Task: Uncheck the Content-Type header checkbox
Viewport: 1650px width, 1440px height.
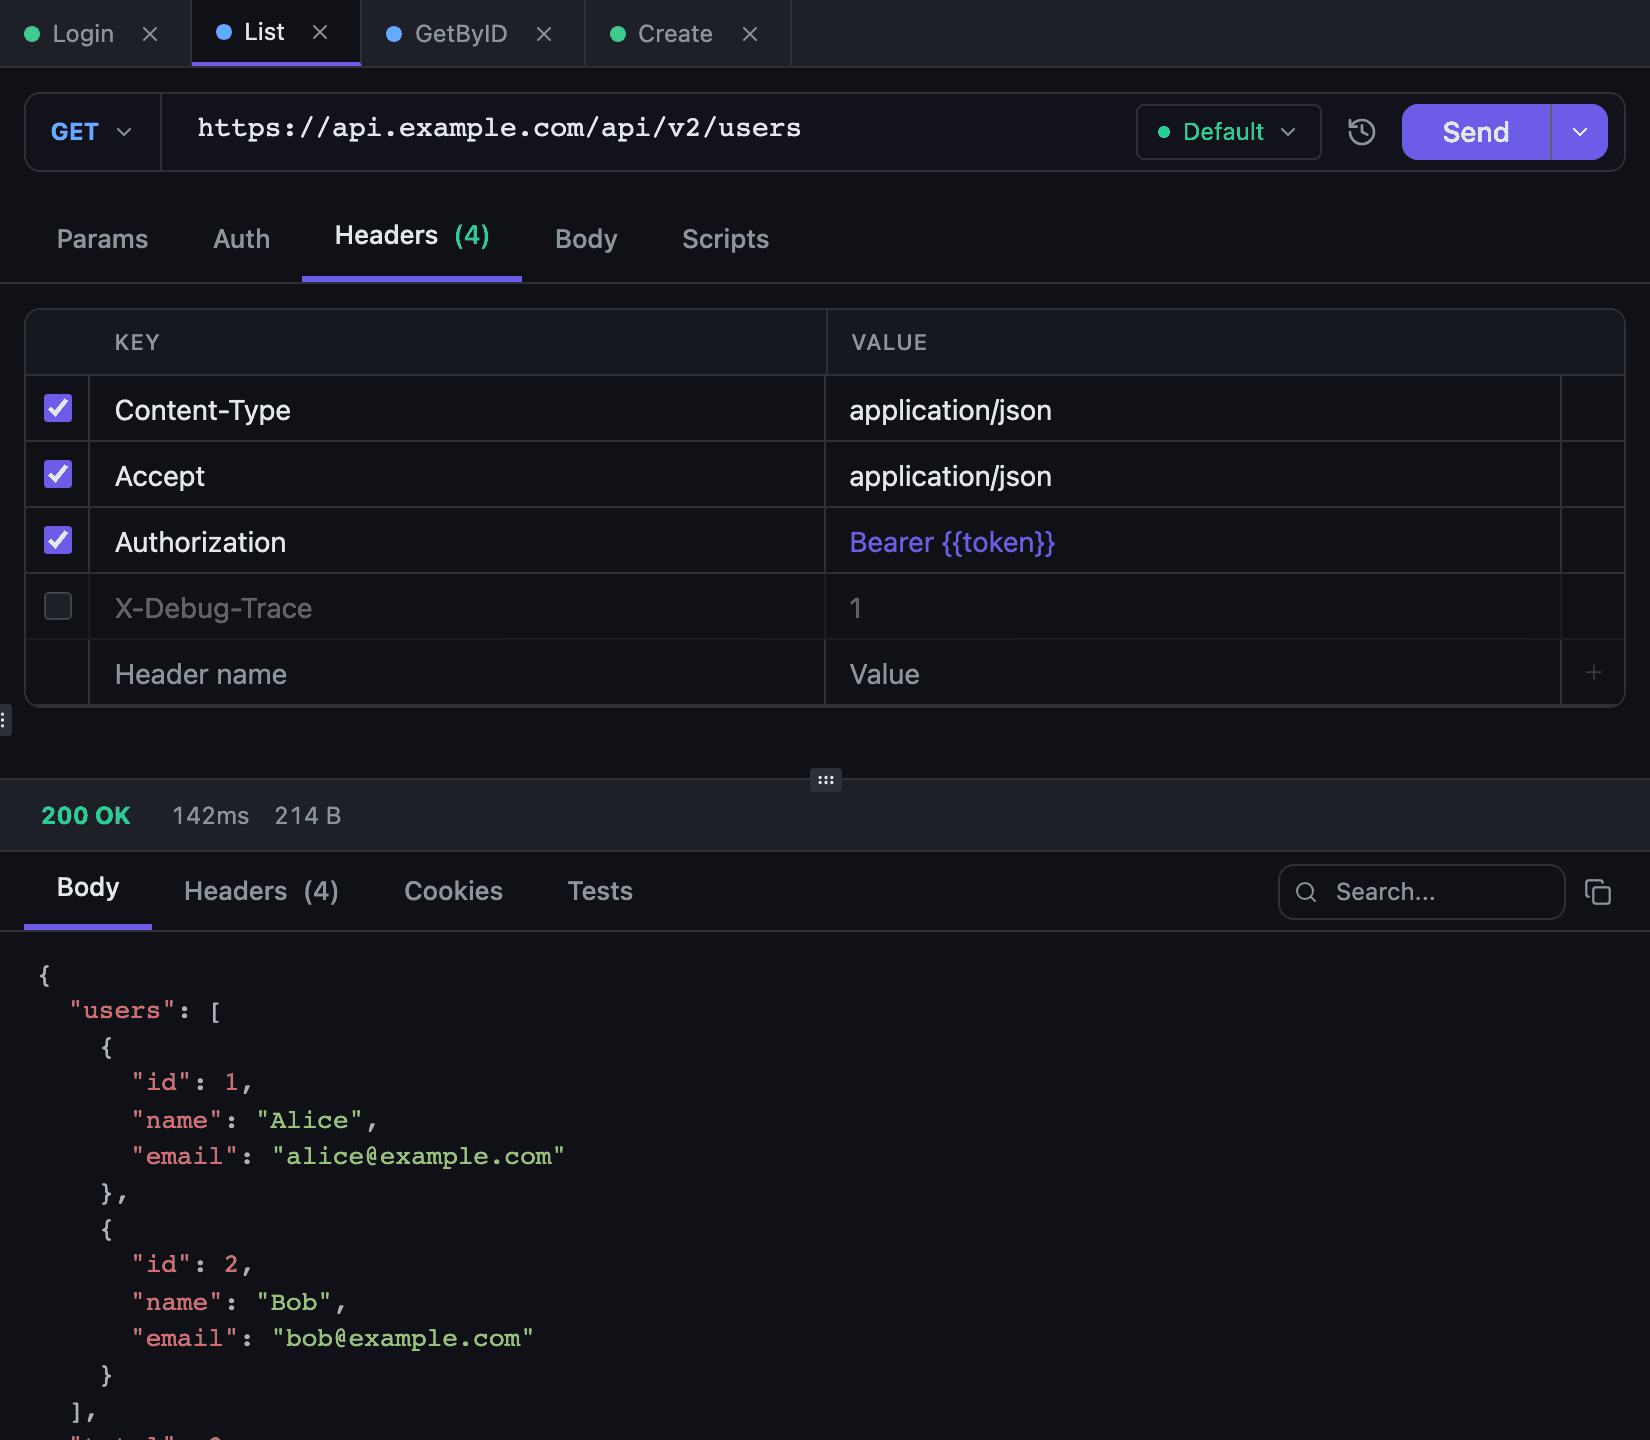Action: point(58,408)
